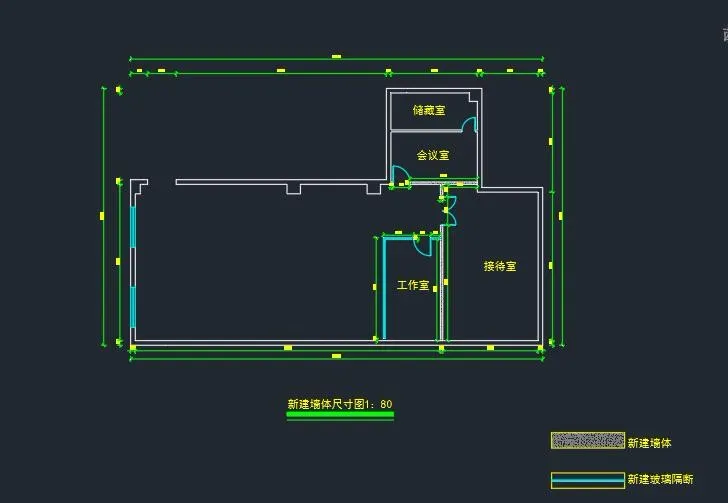Select the 新建玻璃隔断 legend text
The width and height of the screenshot is (728, 503).
660,479
